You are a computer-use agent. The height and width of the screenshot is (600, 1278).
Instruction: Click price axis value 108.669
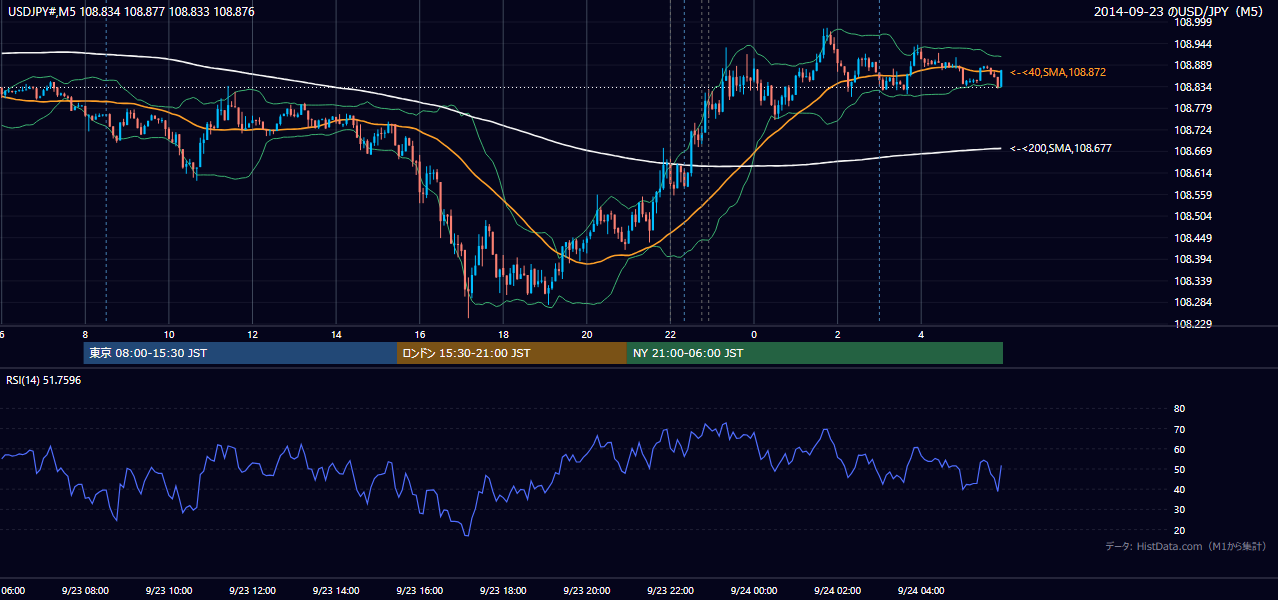1193,151
